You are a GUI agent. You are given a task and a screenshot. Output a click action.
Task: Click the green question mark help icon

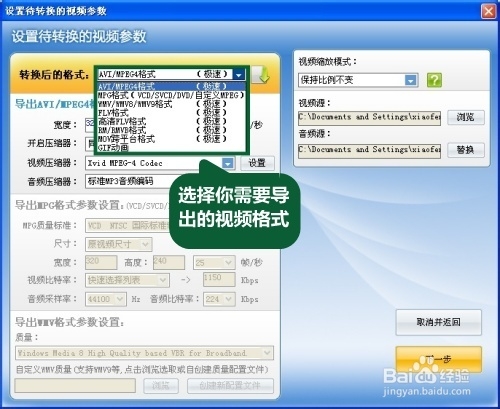tap(434, 80)
